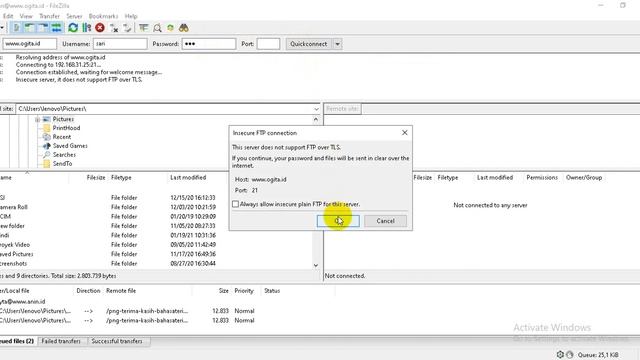
Task: Select the PrintHood folder in tree
Action: [x=66, y=128]
